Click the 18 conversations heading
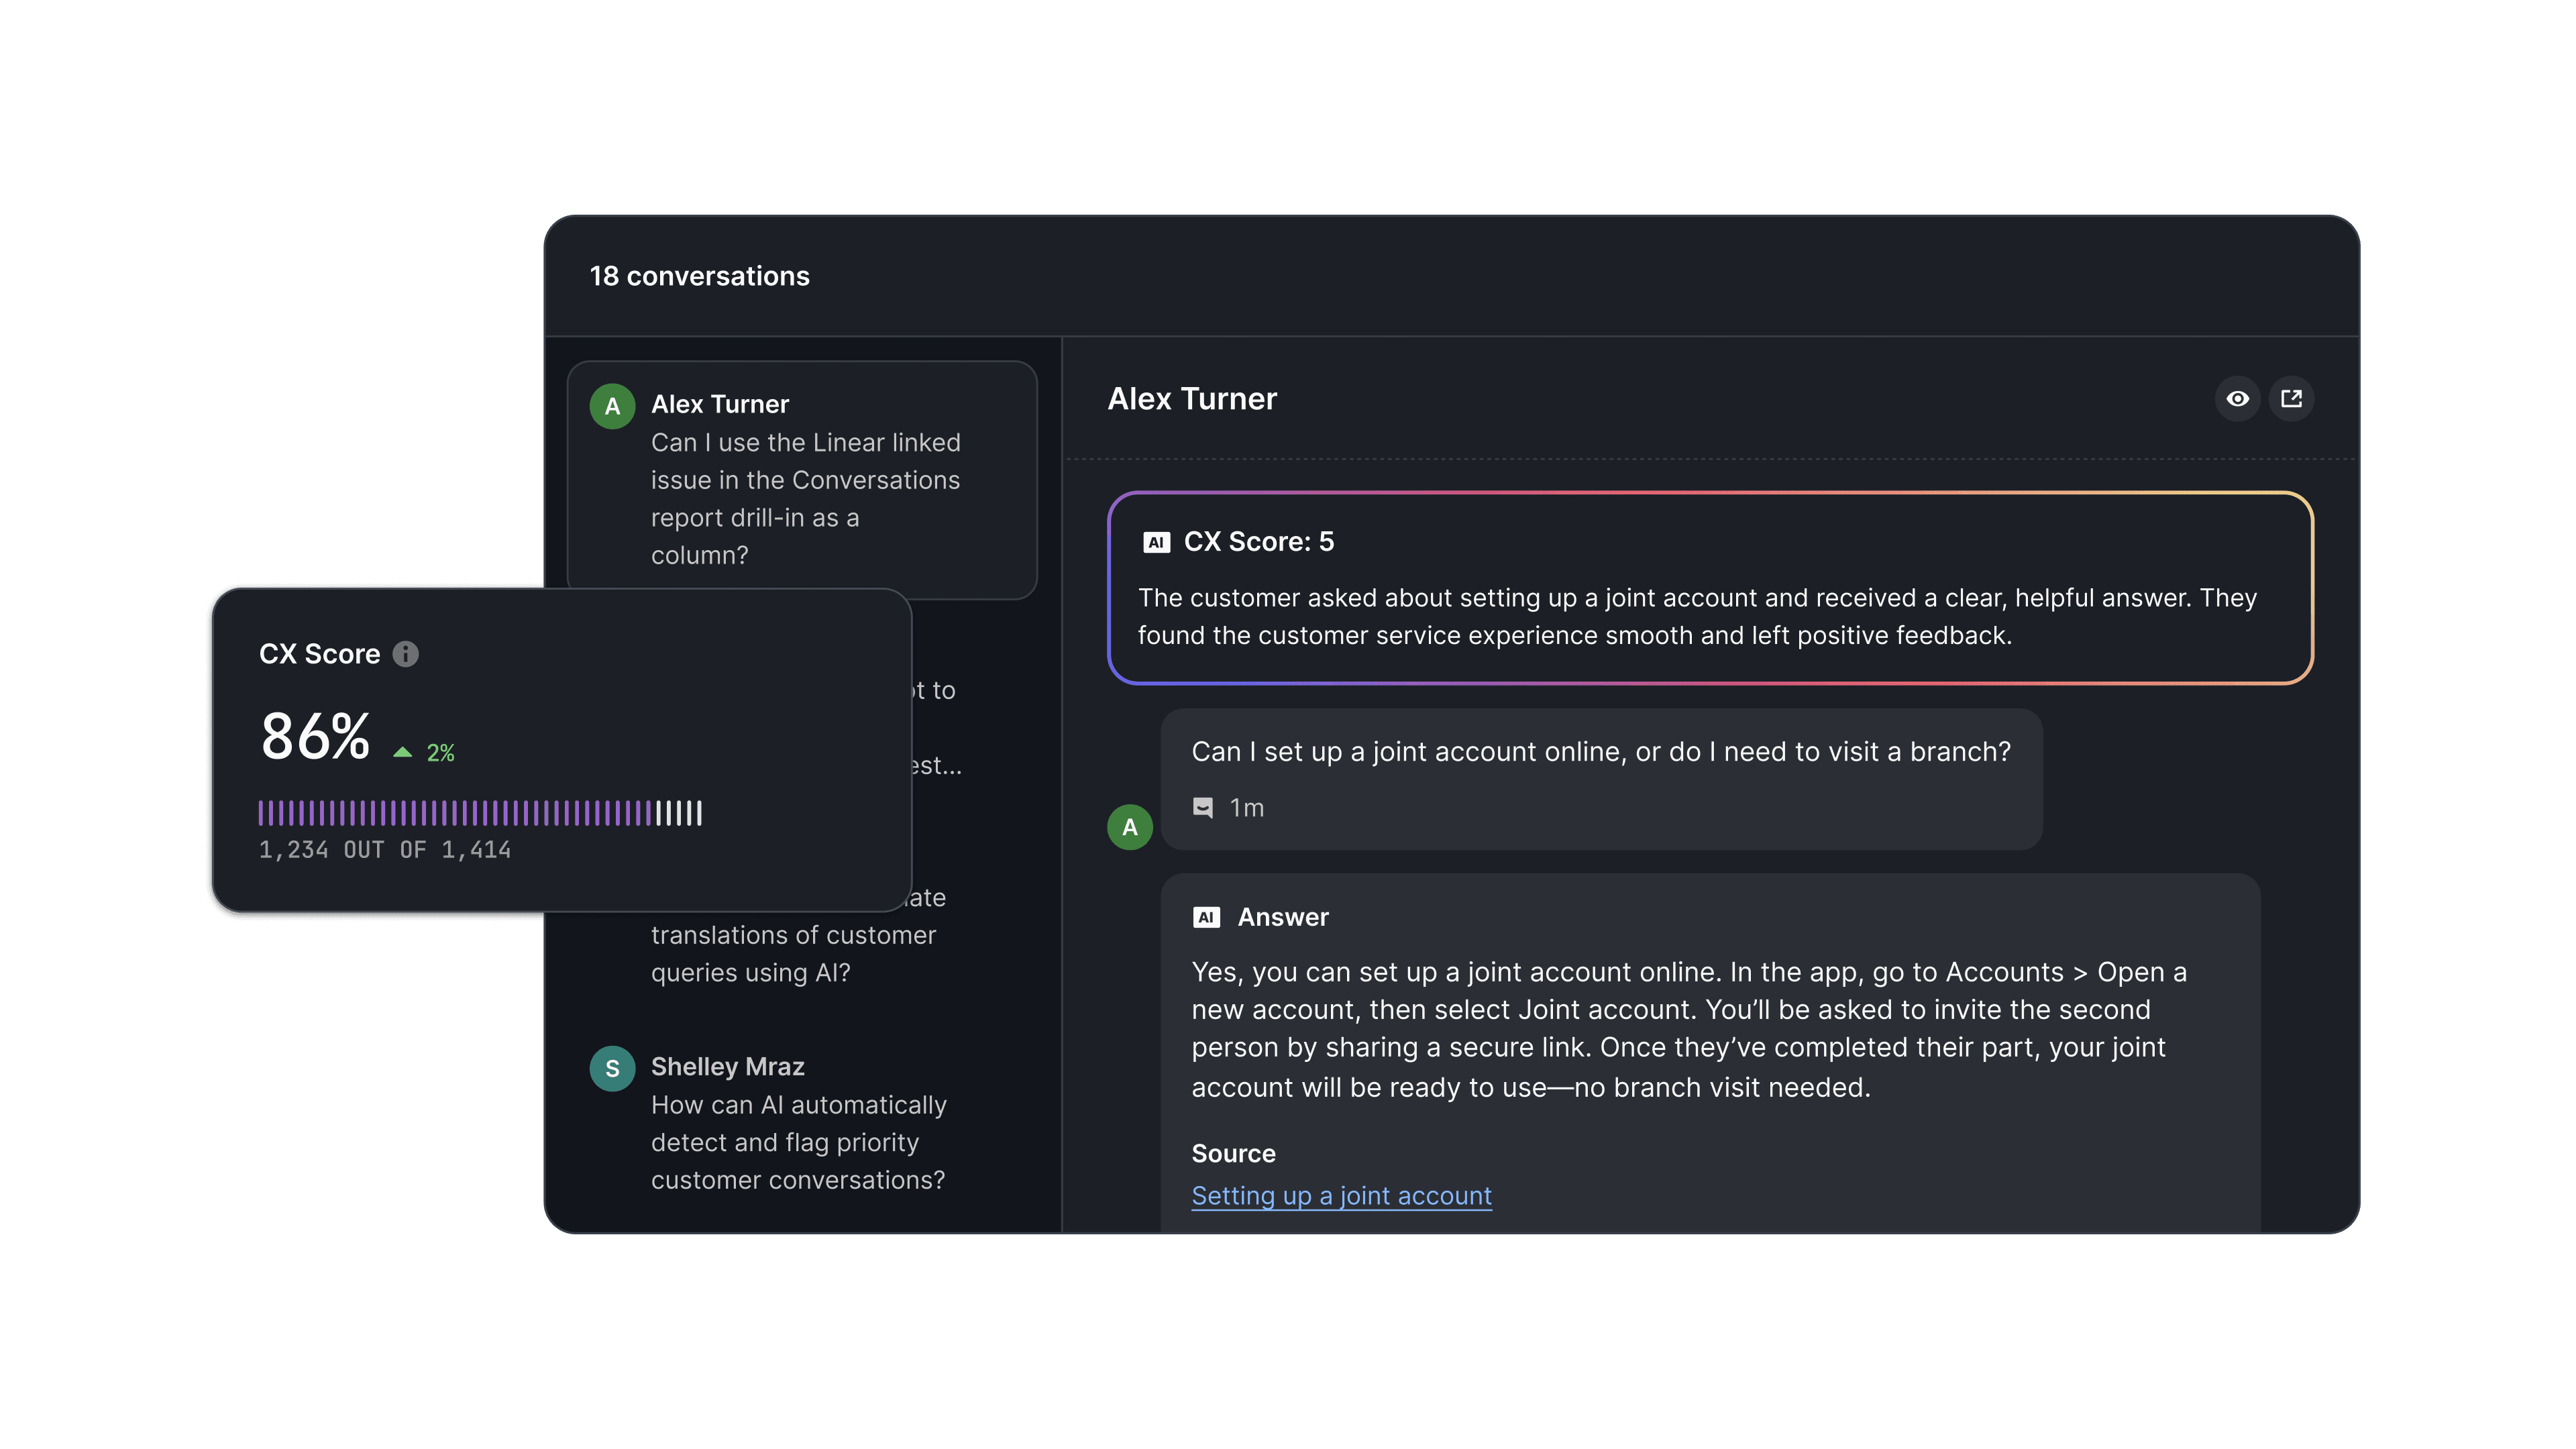The height and width of the screenshot is (1449, 2576). (699, 276)
